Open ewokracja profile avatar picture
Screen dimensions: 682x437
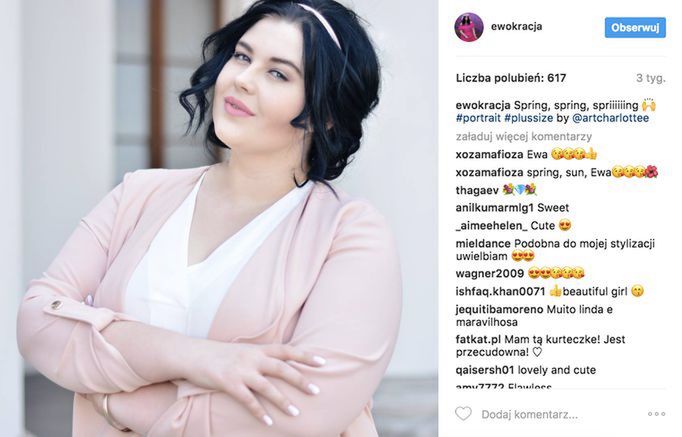pyautogui.click(x=469, y=27)
